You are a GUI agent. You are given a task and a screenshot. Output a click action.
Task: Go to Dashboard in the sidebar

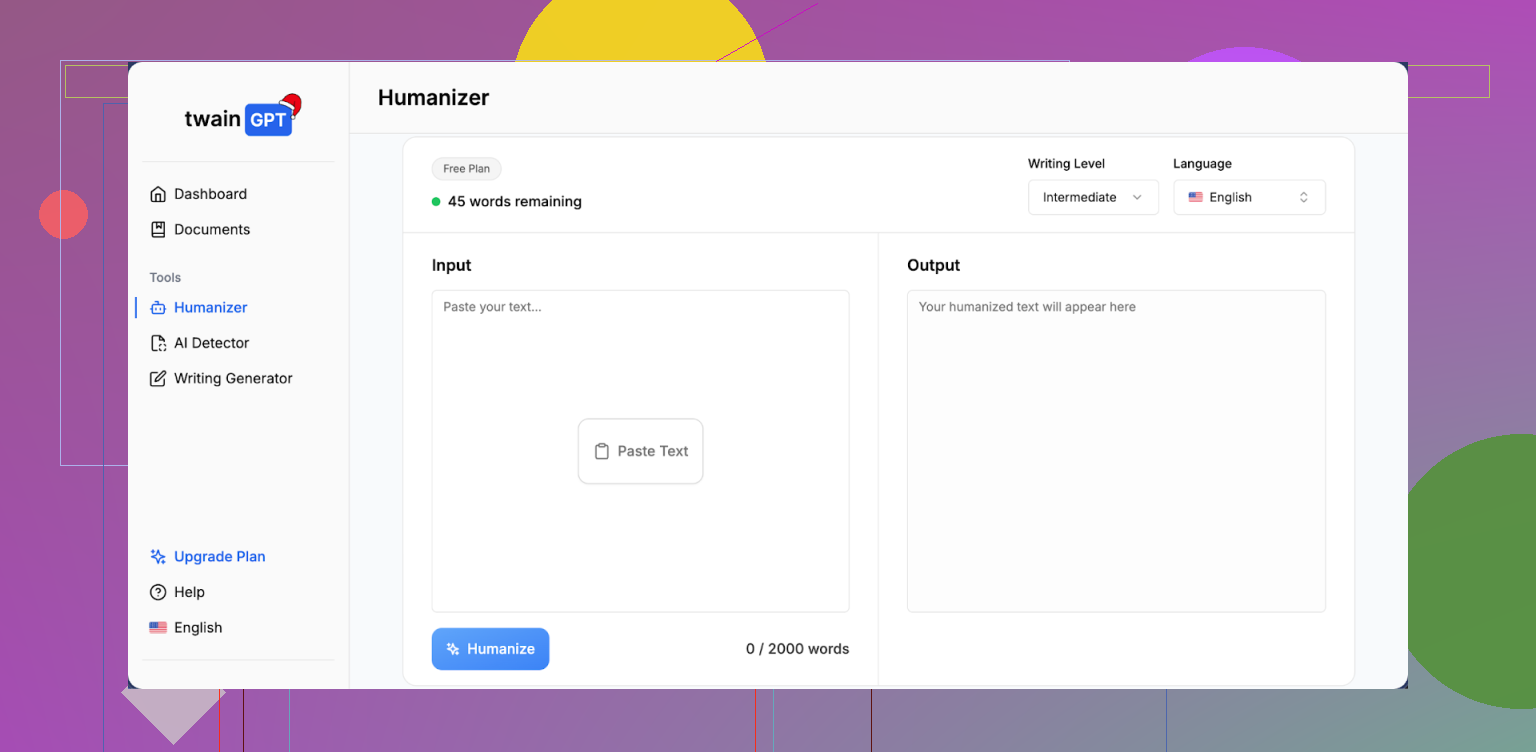210,194
